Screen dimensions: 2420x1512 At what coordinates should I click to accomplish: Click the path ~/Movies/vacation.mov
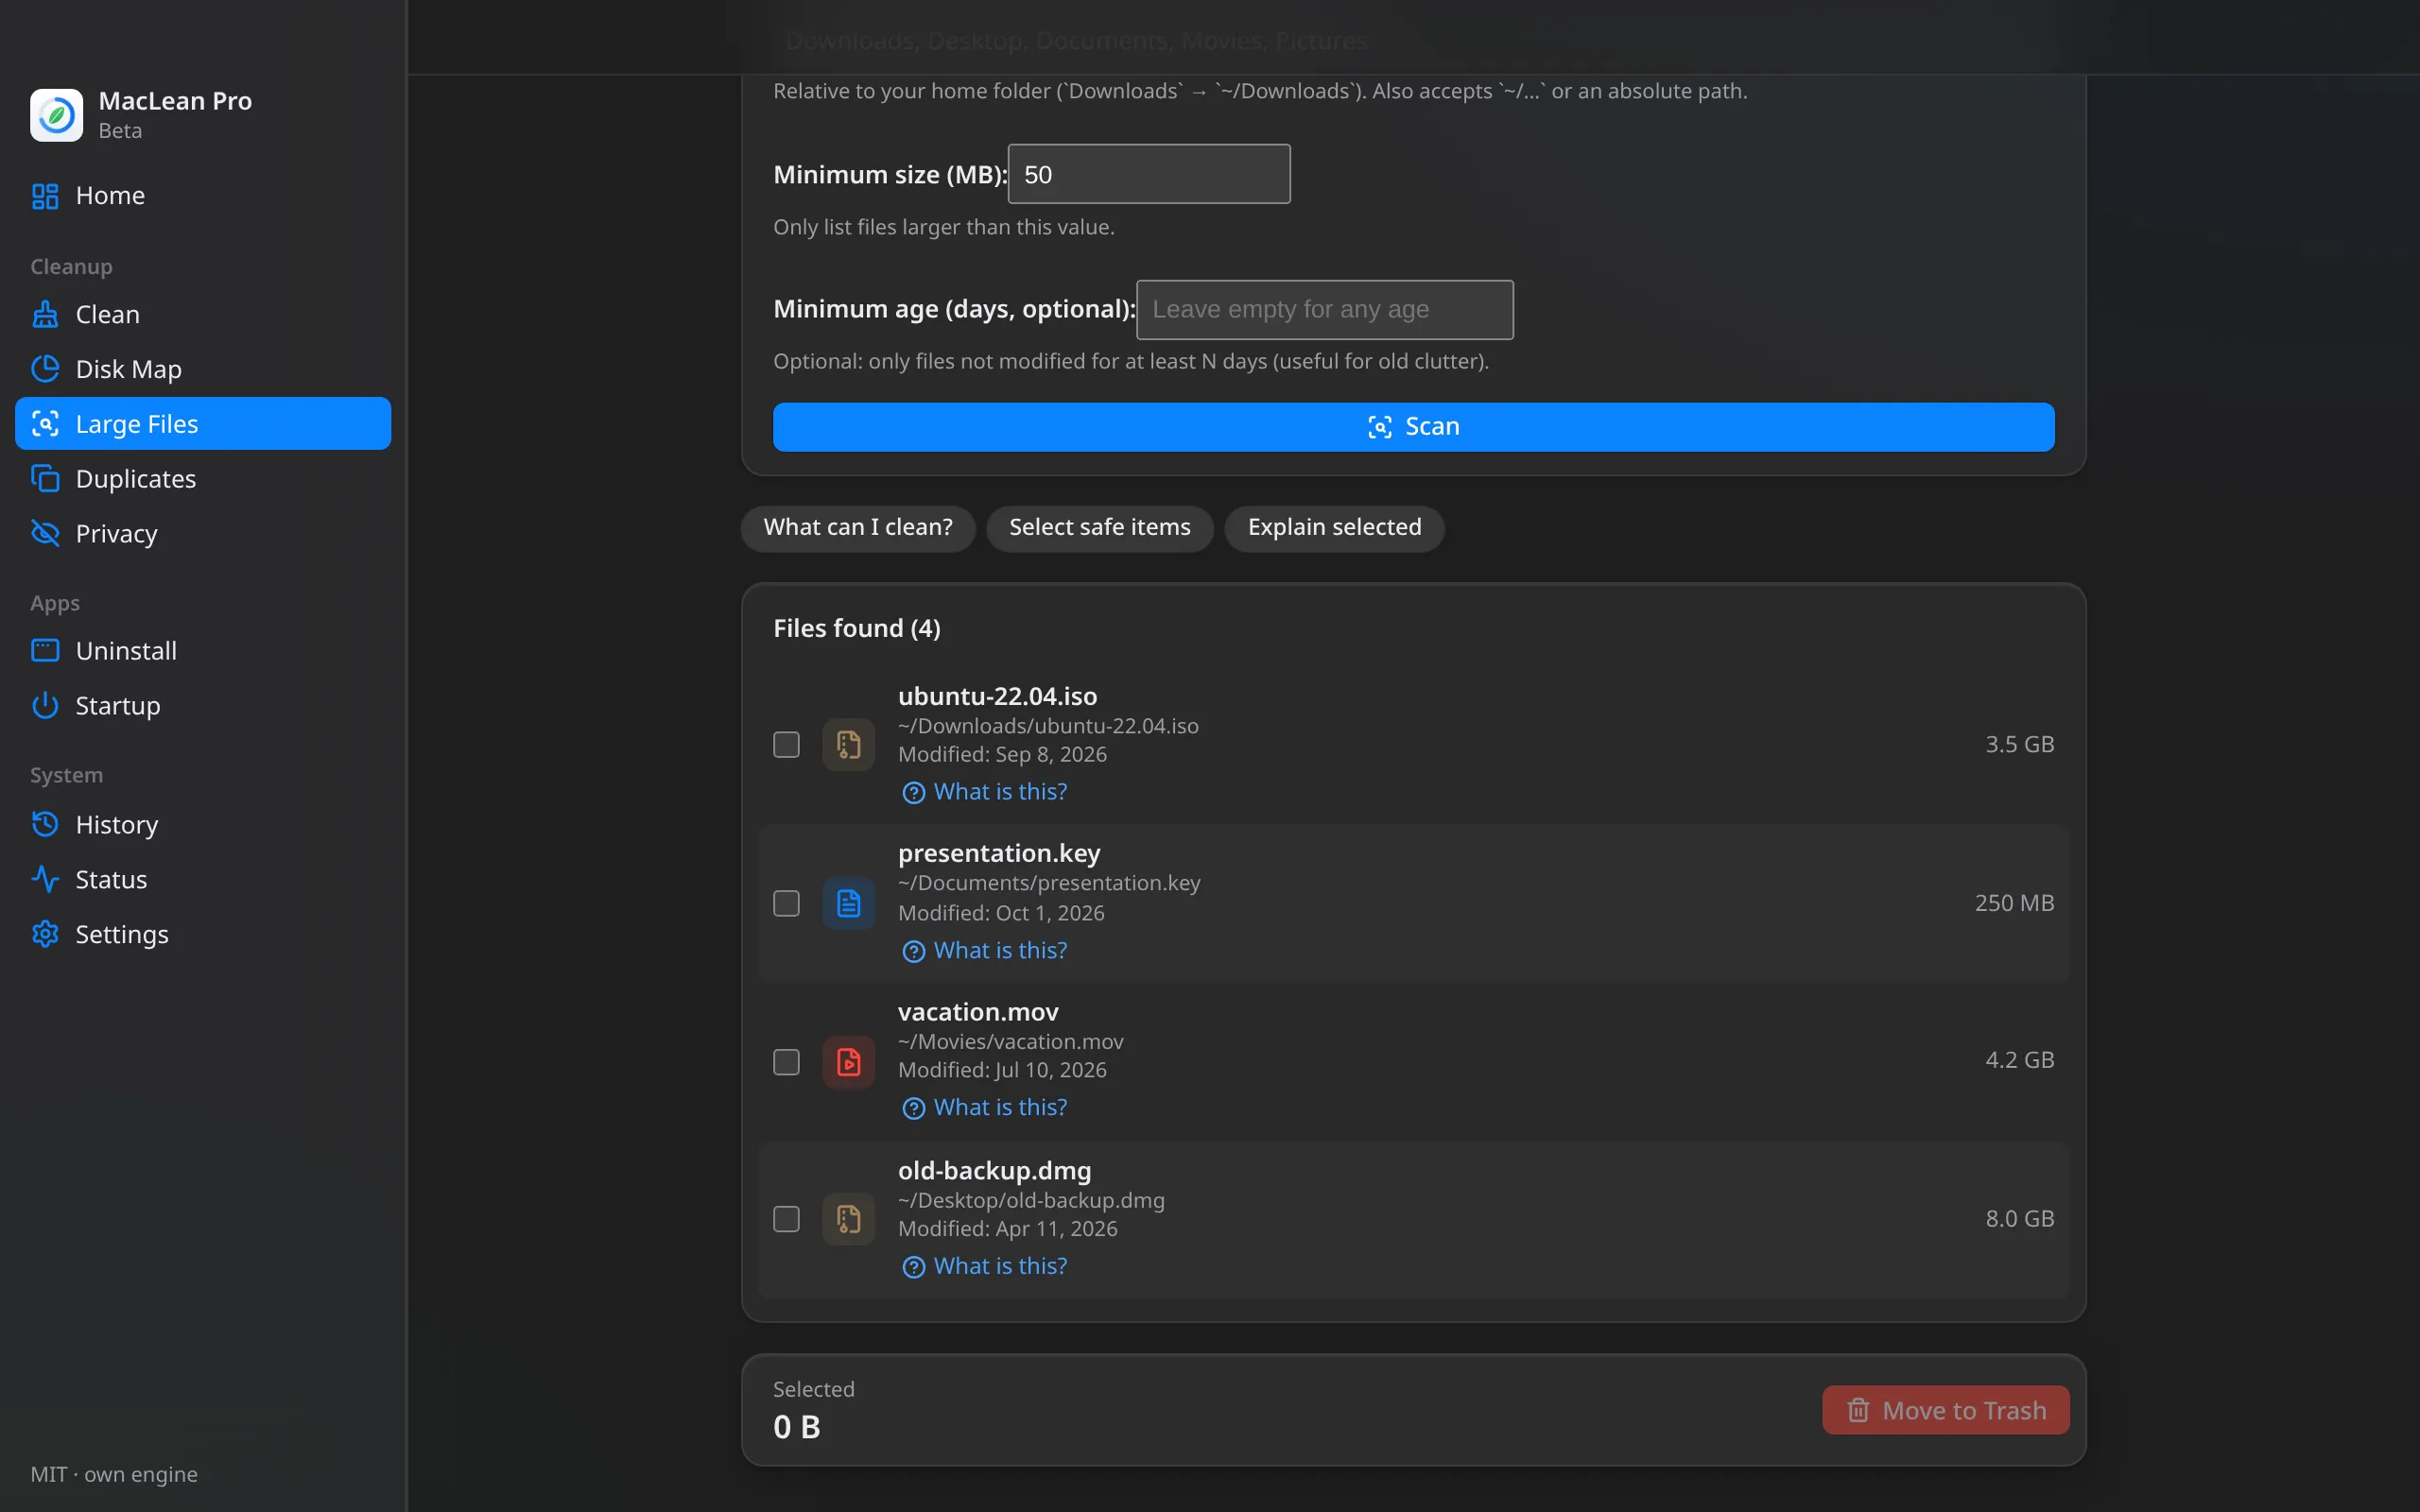(1010, 1042)
